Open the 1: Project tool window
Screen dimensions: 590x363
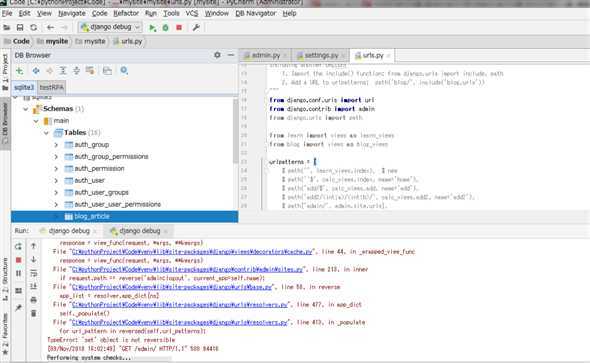tap(5, 71)
